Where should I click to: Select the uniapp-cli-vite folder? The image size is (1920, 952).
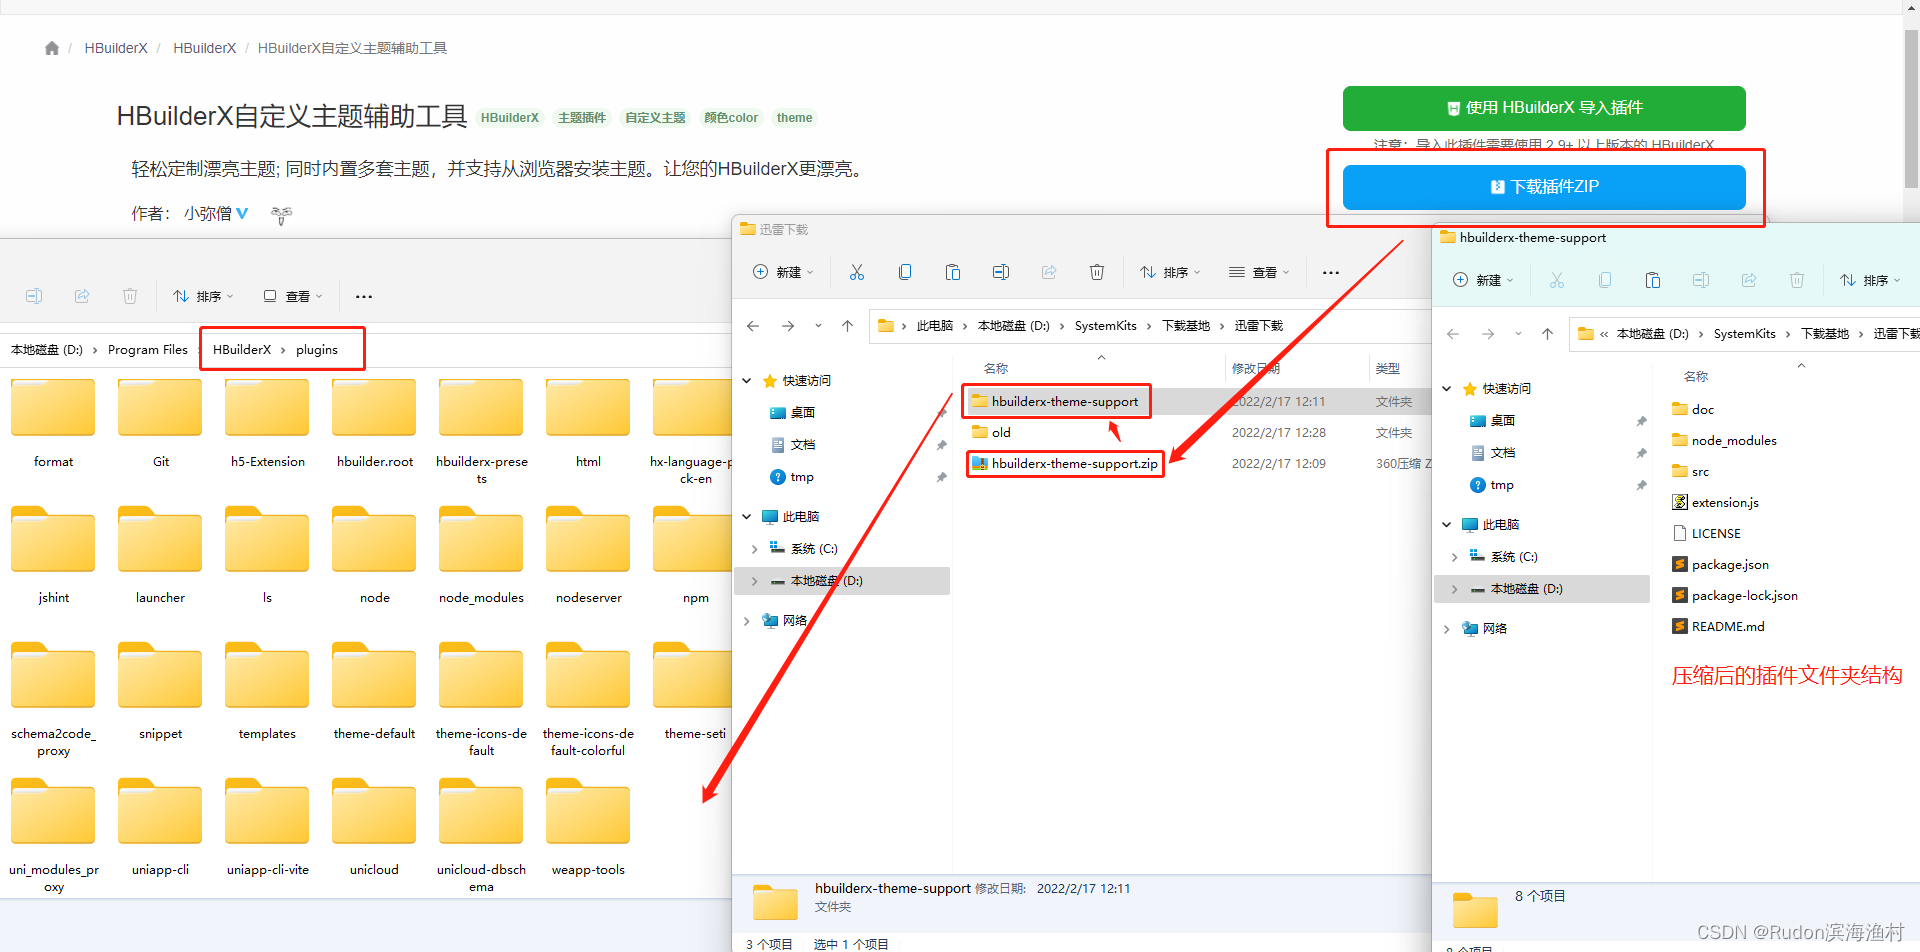(267, 827)
